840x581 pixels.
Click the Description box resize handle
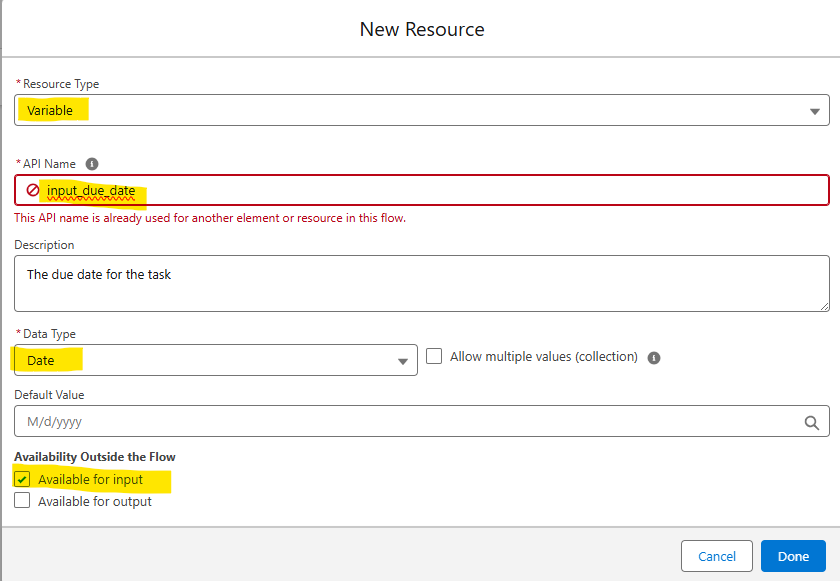[x=824, y=306]
